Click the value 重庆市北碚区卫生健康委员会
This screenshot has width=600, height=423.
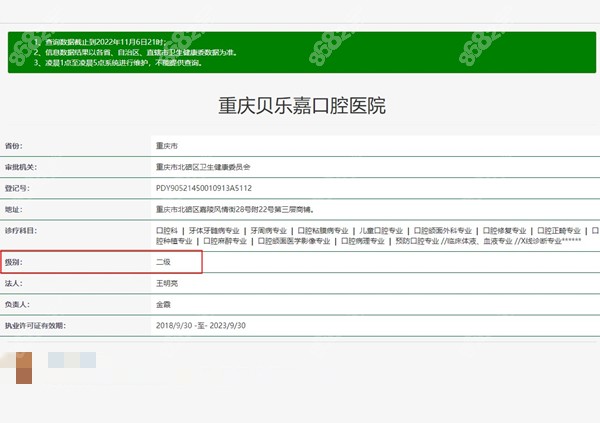(x=203, y=167)
